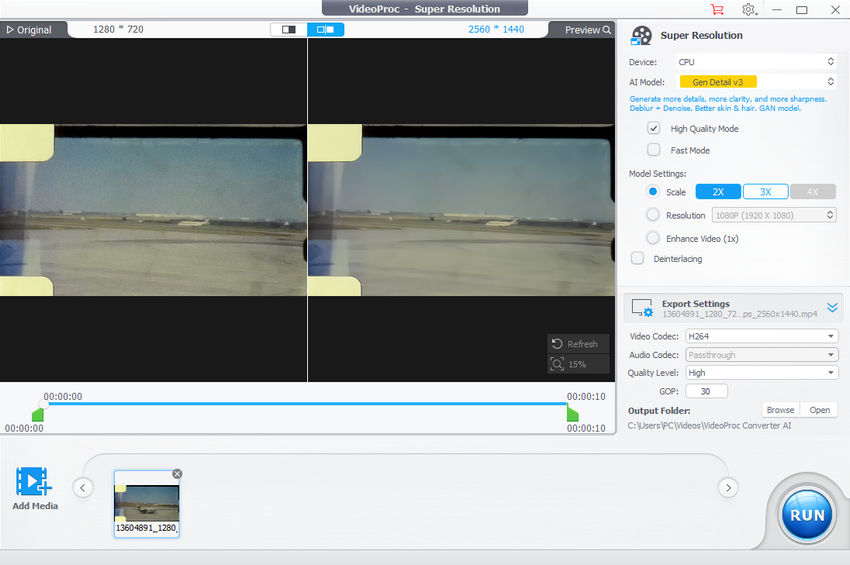This screenshot has width=850, height=565.
Task: Click the Original play button
Action: click(x=30, y=30)
